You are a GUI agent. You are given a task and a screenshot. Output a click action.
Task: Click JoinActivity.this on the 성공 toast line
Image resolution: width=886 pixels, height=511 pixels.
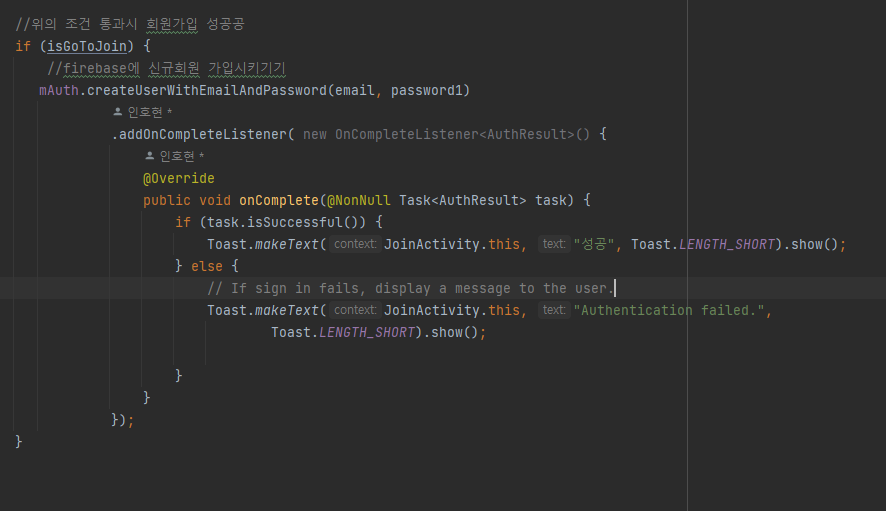452,244
